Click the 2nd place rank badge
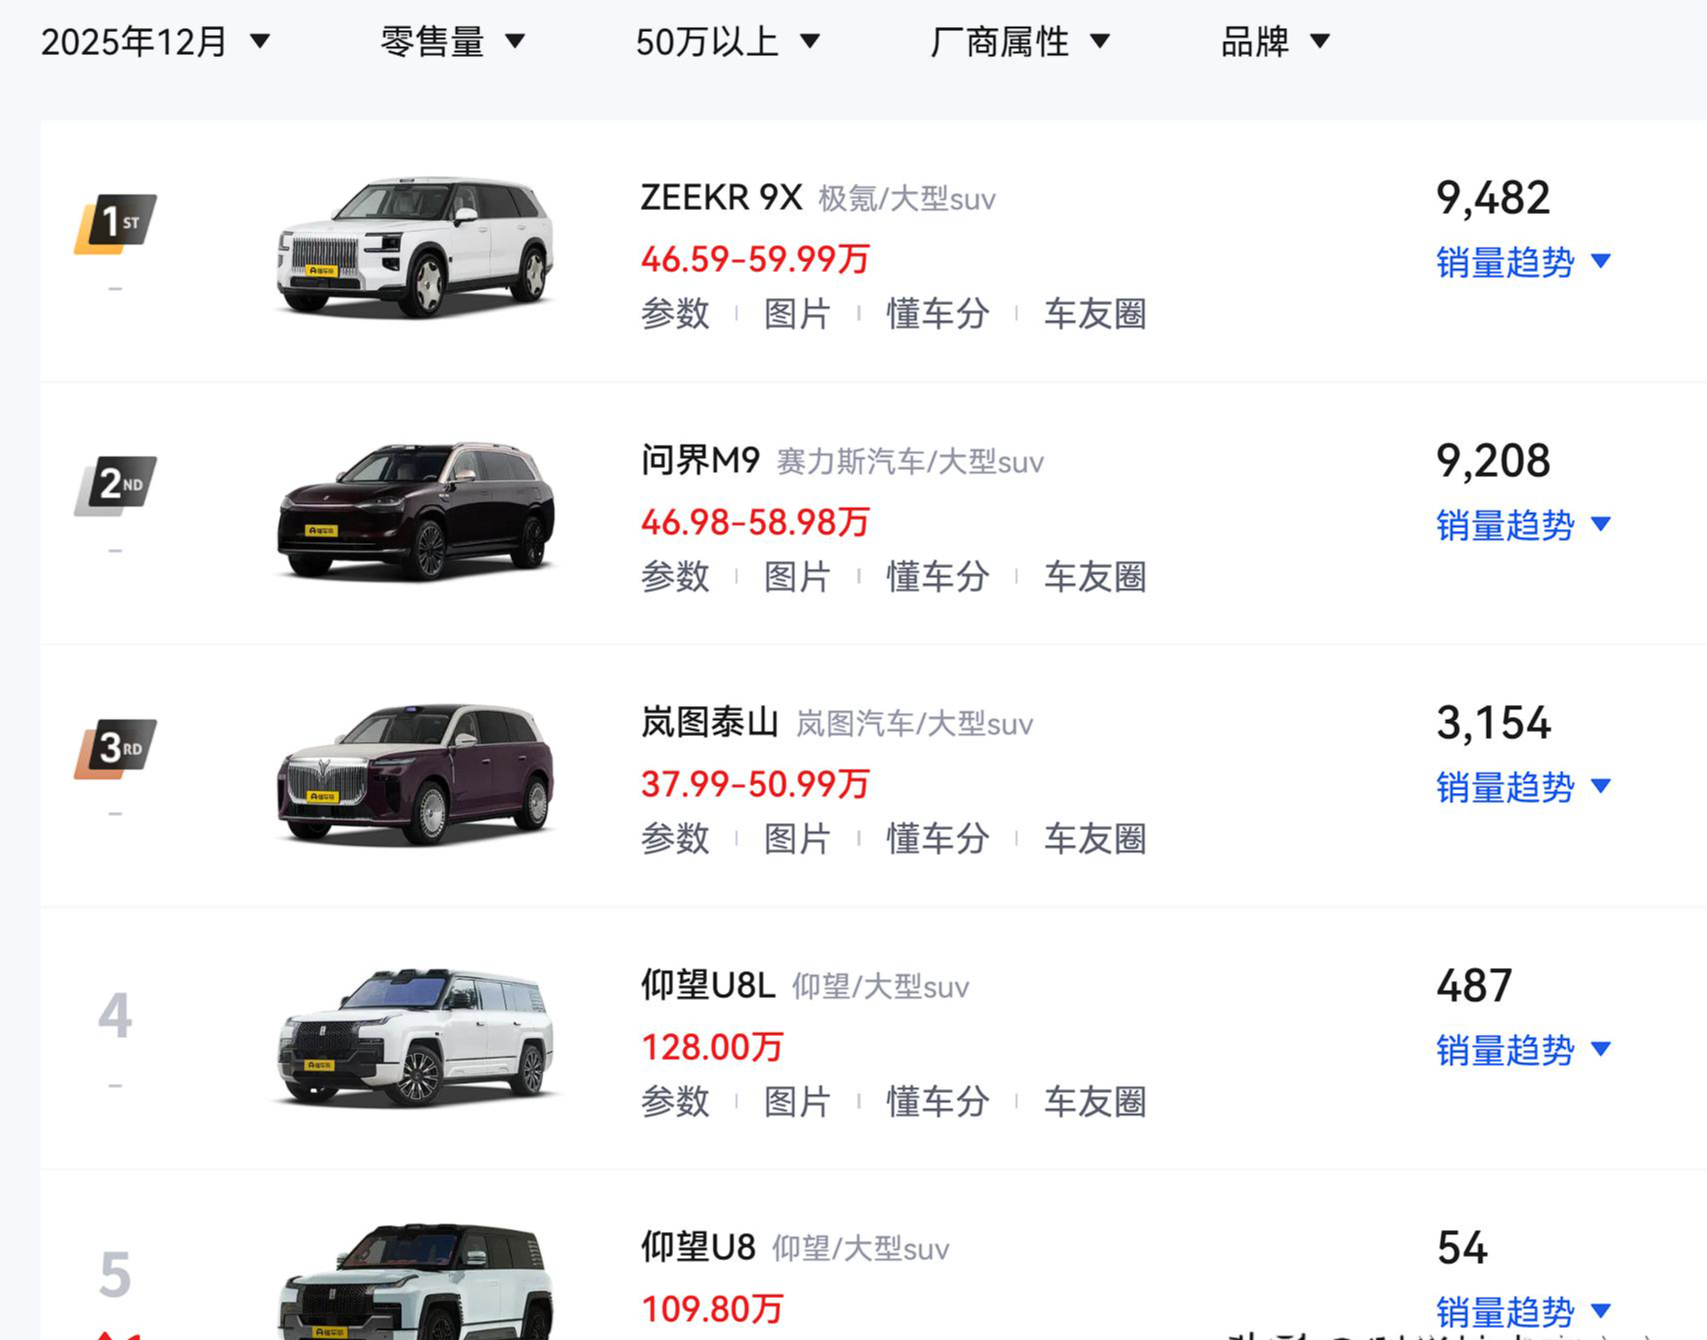The height and width of the screenshot is (1340, 1707). click(116, 485)
